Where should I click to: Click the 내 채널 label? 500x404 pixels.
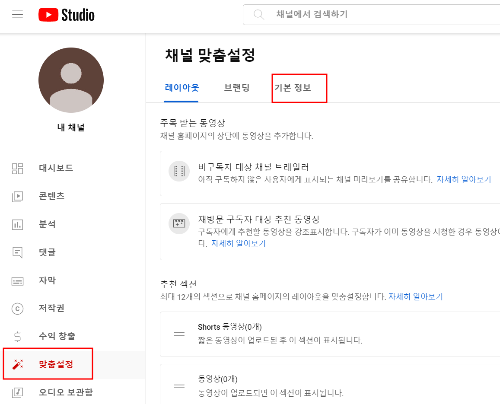coord(71,127)
